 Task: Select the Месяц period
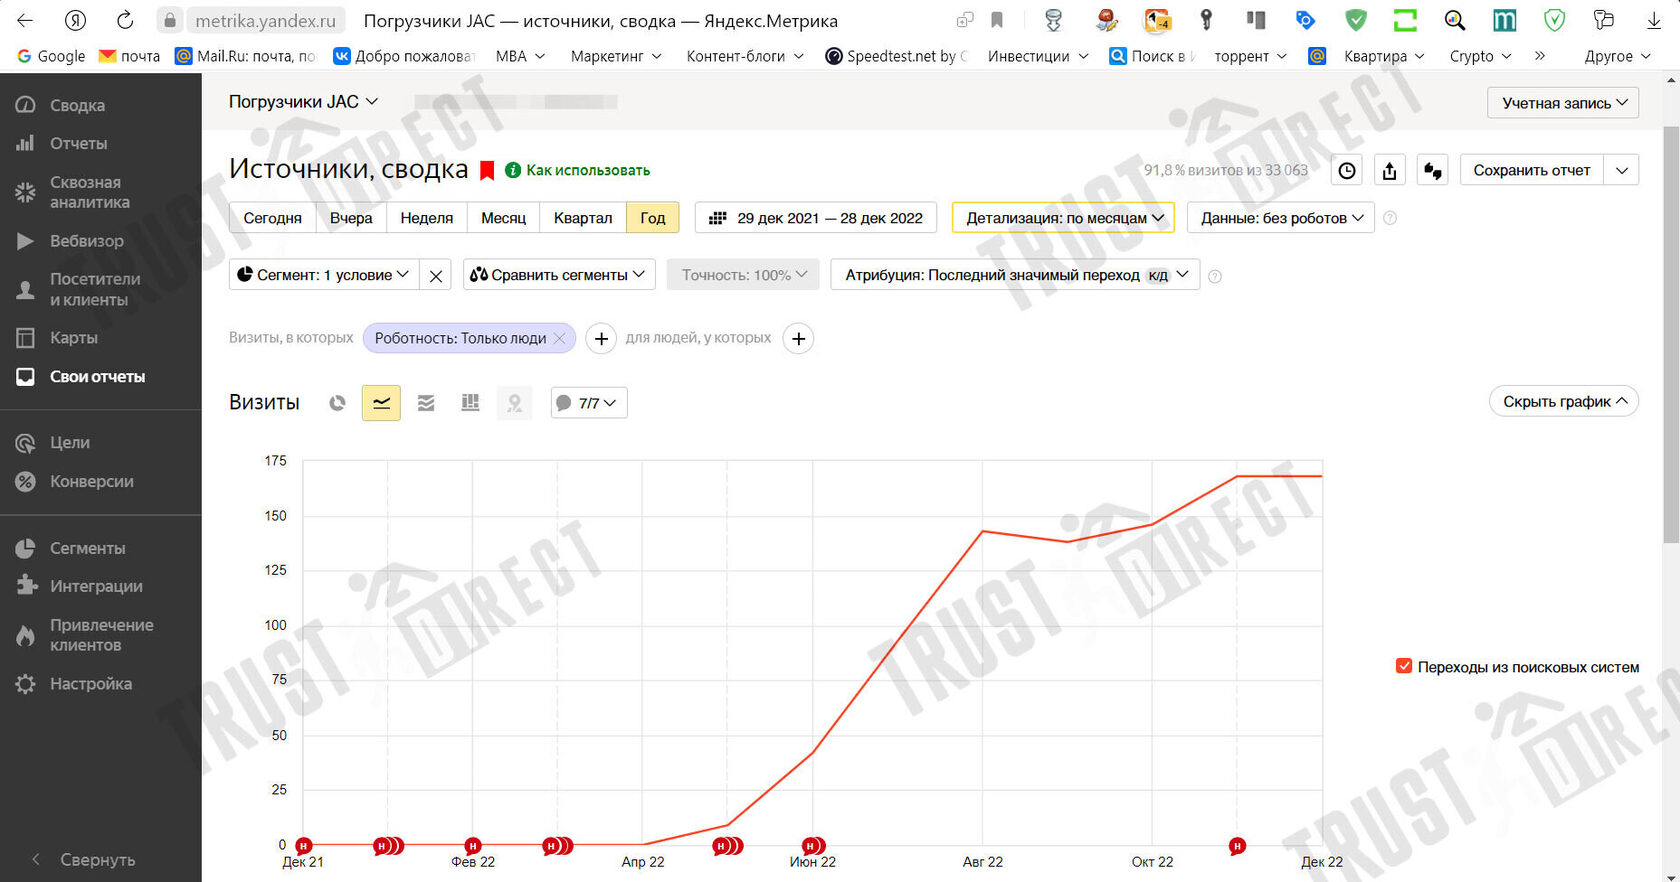(503, 218)
